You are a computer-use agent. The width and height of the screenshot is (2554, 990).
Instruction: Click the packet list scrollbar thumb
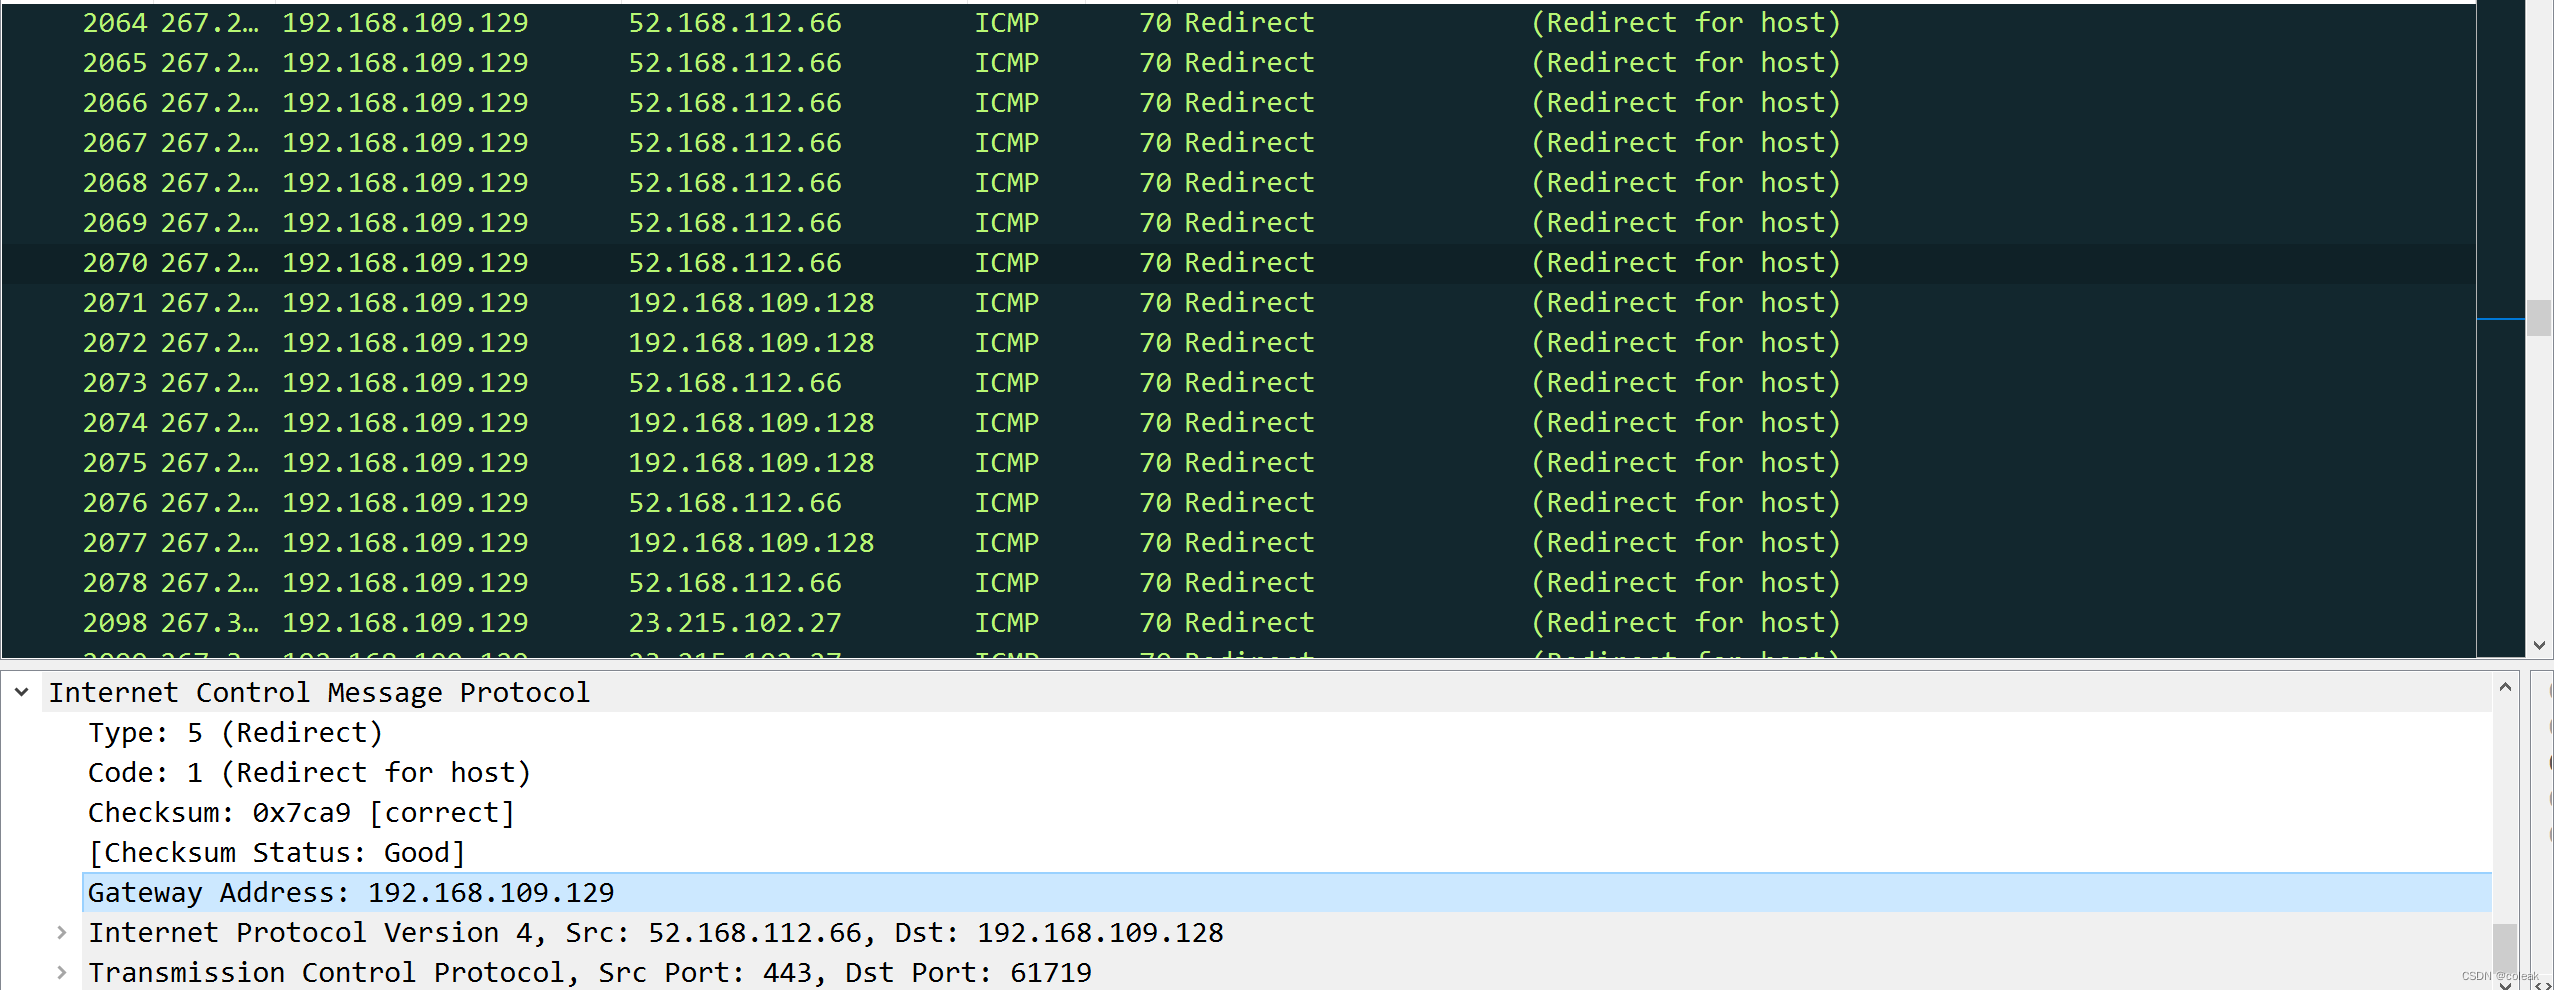(2540, 318)
